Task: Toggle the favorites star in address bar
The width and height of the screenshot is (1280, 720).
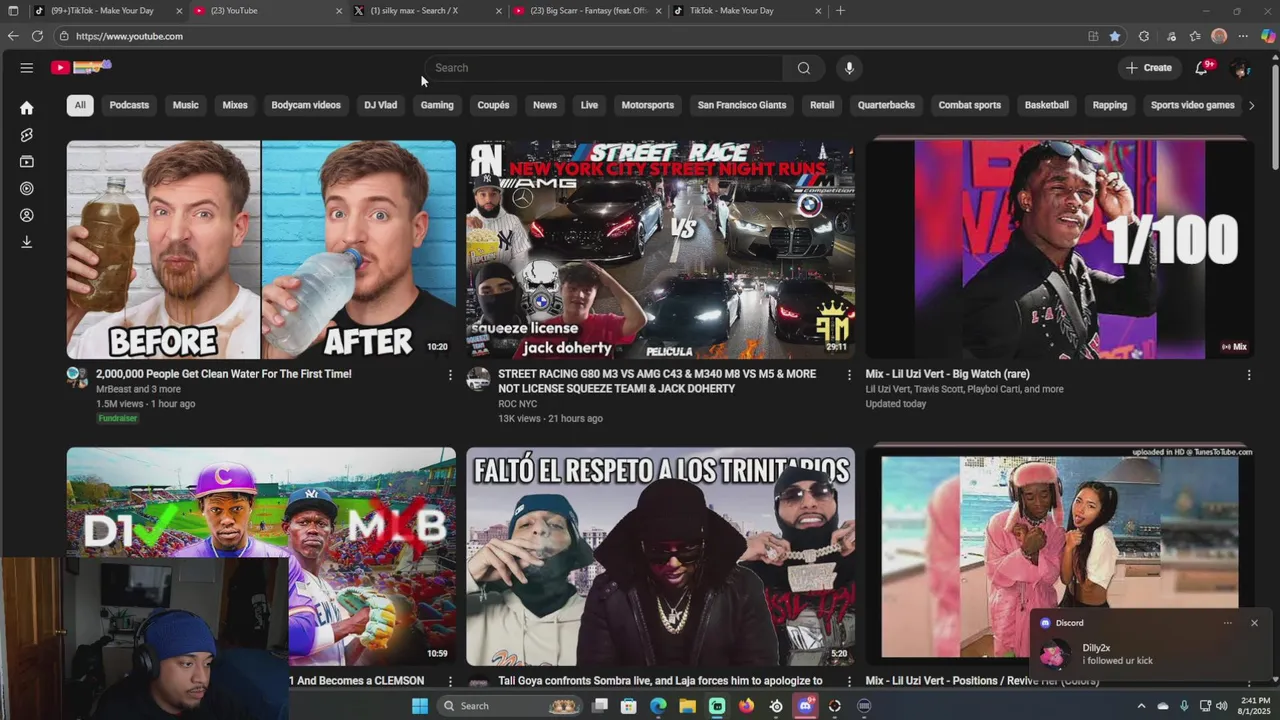Action: point(1114,36)
